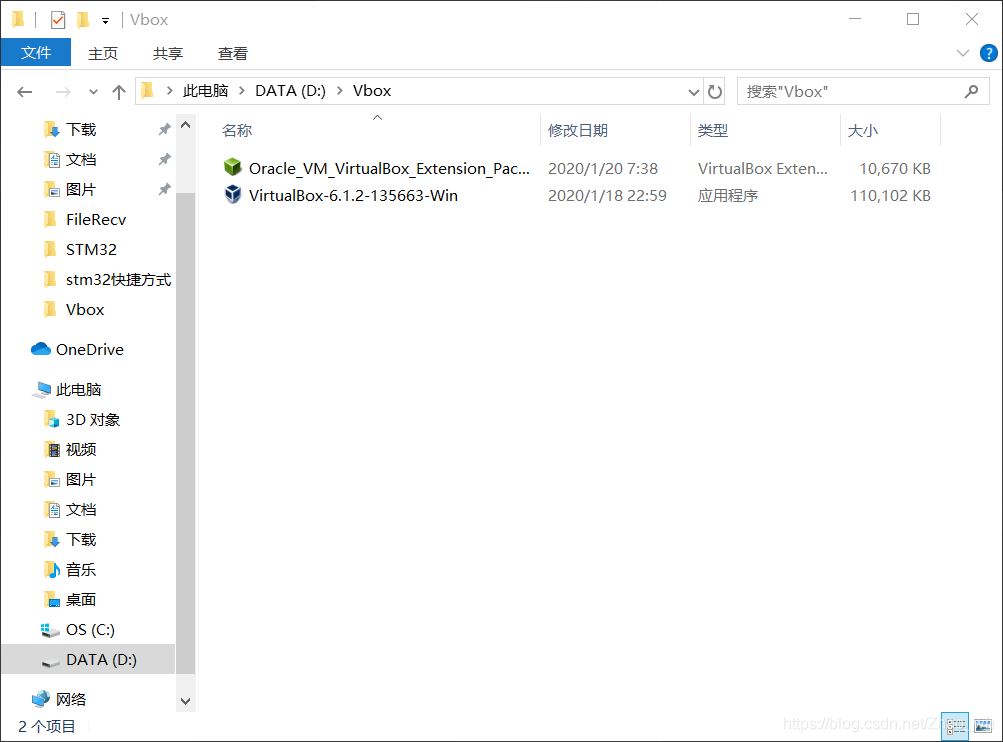Unpin 下载 using its pin icon

164,129
